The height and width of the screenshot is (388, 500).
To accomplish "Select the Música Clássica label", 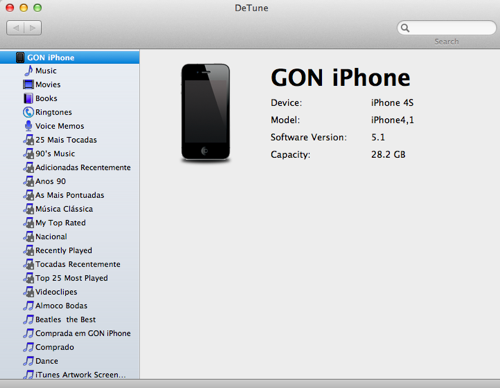I will coord(64,209).
